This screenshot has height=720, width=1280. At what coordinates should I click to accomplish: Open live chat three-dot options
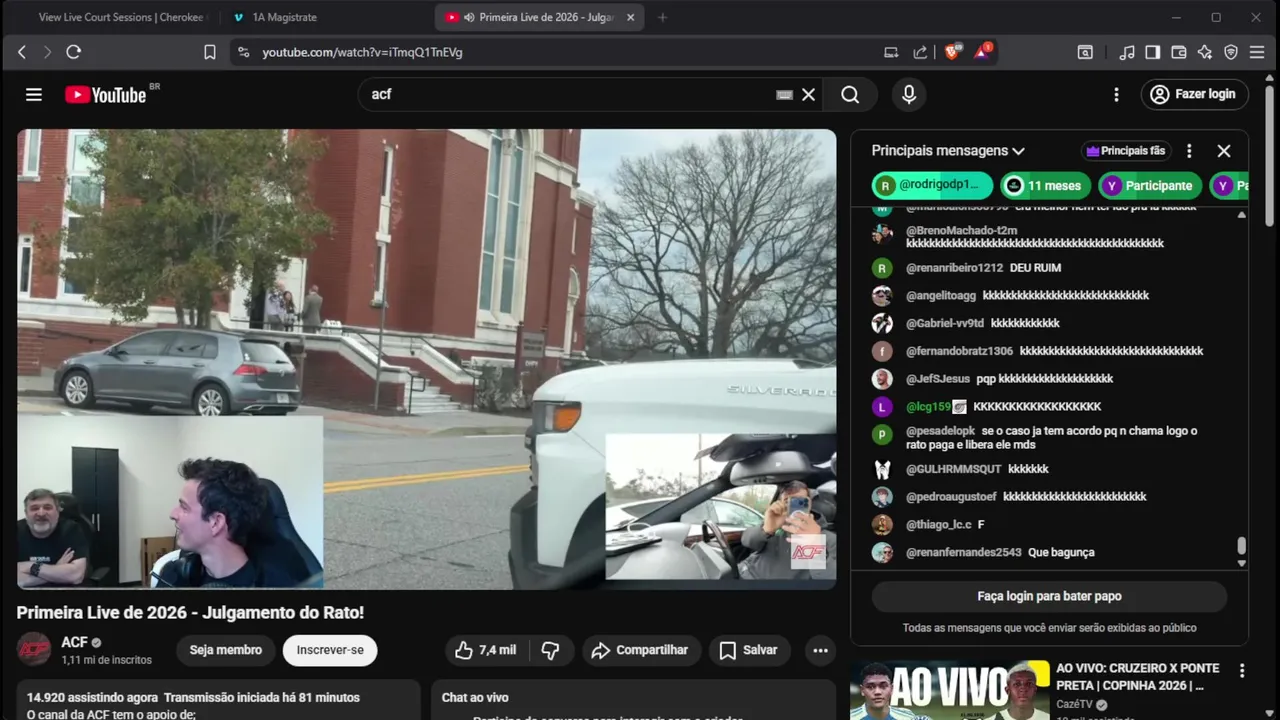(x=1189, y=151)
